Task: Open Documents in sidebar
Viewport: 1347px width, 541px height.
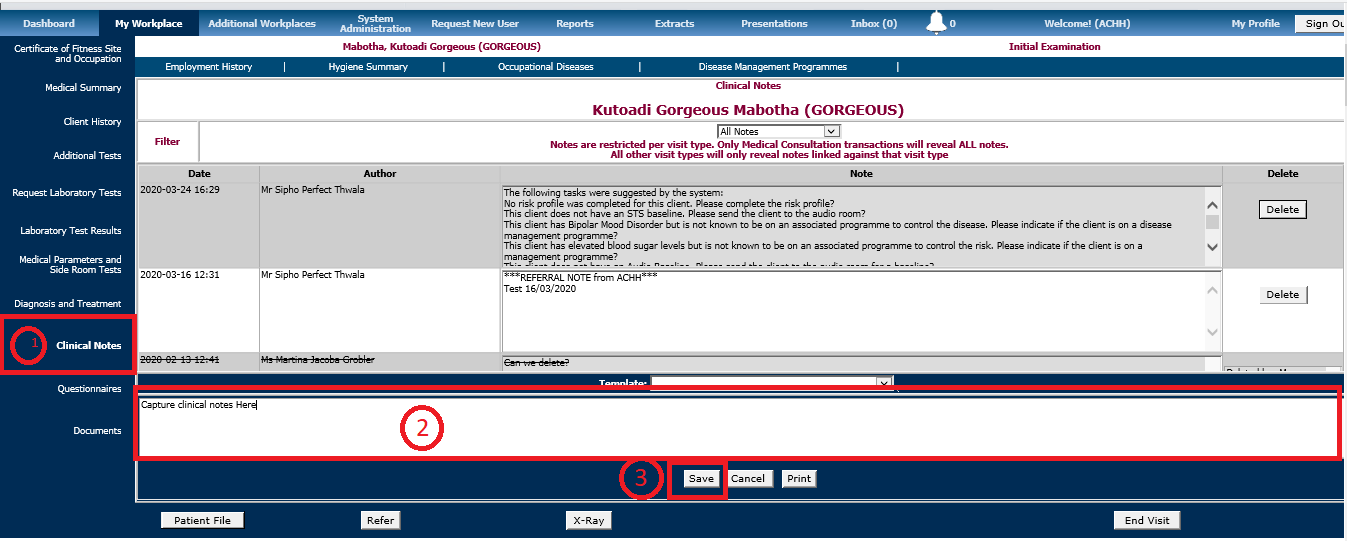Action: click(x=97, y=431)
